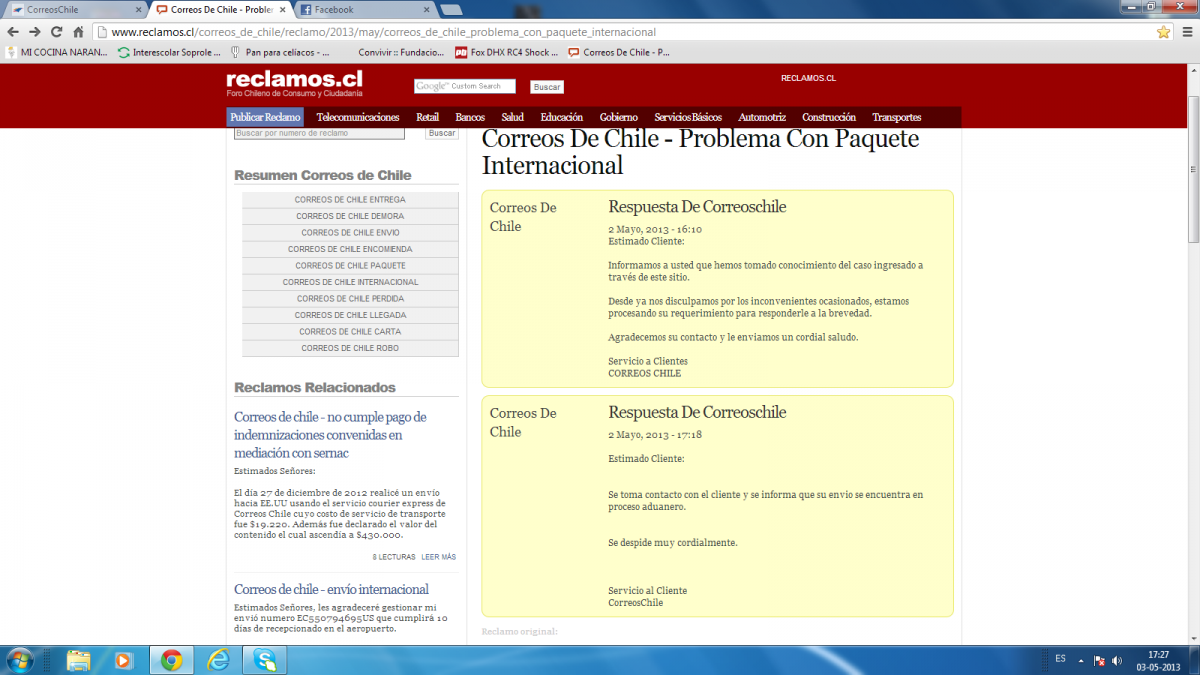Open the Telecomunicaciones menu
This screenshot has width=1200, height=675.
pyautogui.click(x=357, y=117)
